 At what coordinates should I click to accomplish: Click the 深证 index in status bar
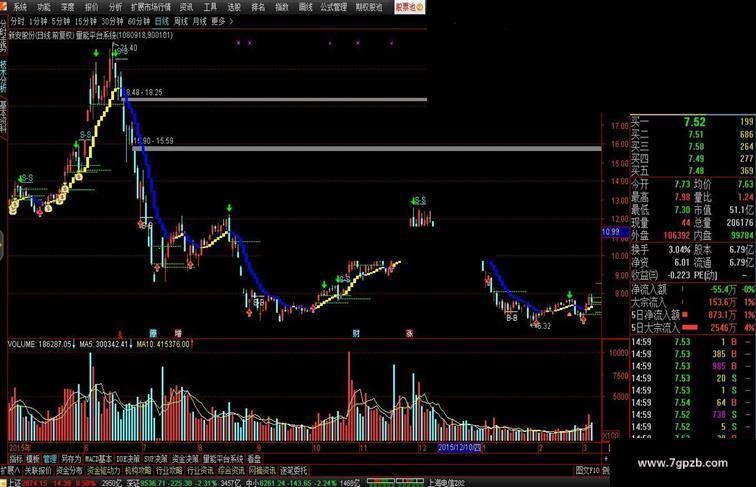172,483
